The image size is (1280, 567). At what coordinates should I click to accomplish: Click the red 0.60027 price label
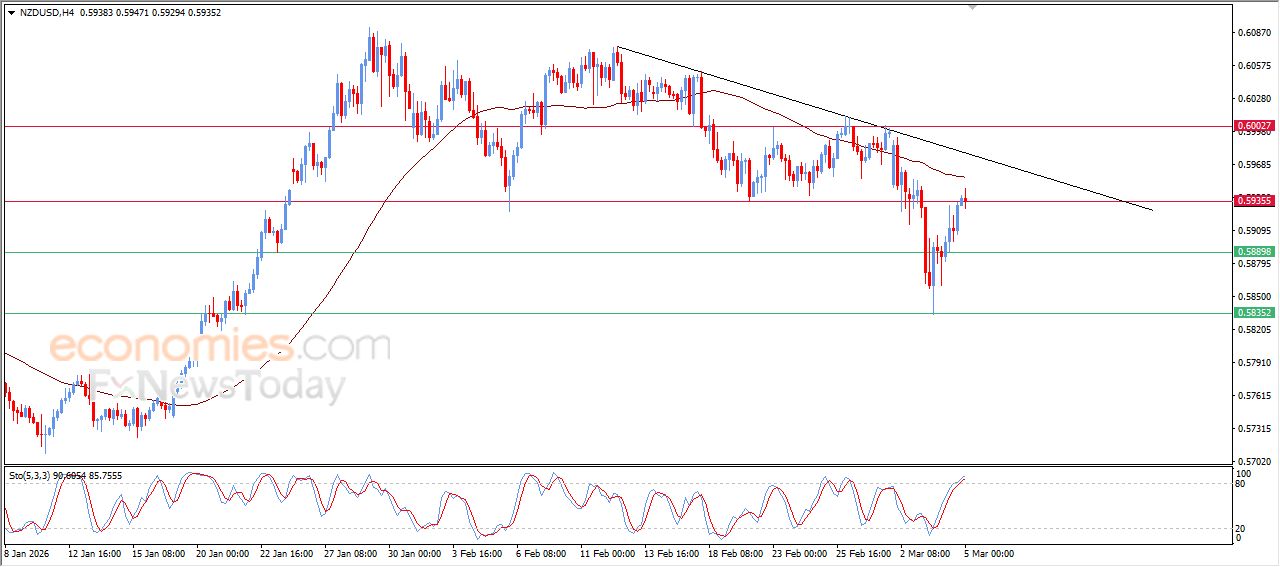[x=1254, y=126]
